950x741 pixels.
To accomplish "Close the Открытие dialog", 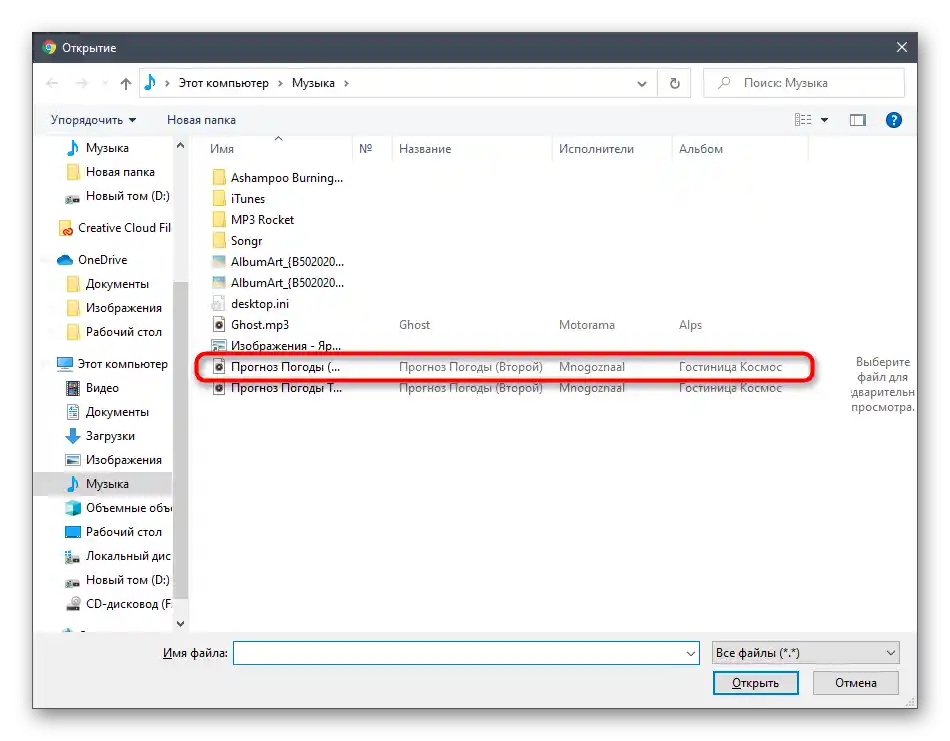I will 902,47.
